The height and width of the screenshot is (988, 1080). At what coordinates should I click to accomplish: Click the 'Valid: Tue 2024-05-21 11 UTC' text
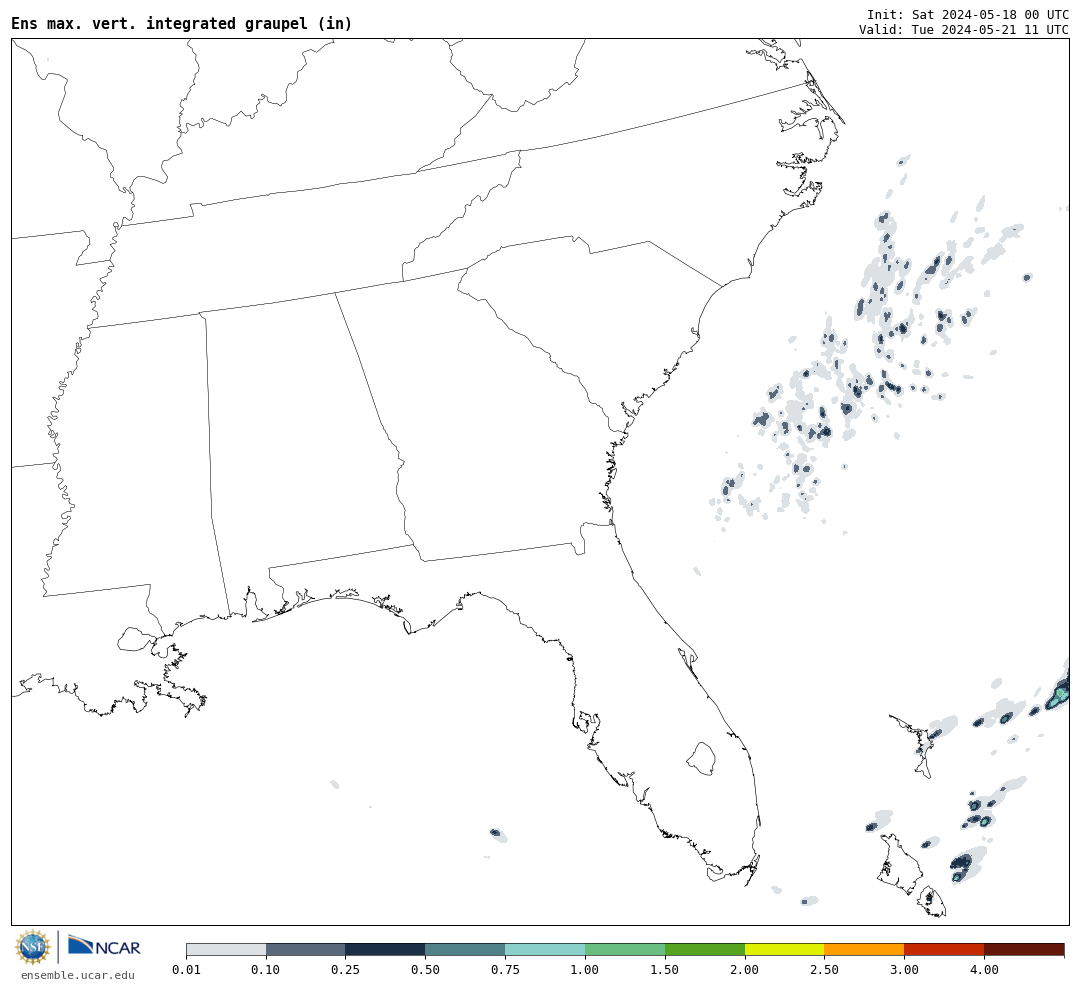[964, 30]
